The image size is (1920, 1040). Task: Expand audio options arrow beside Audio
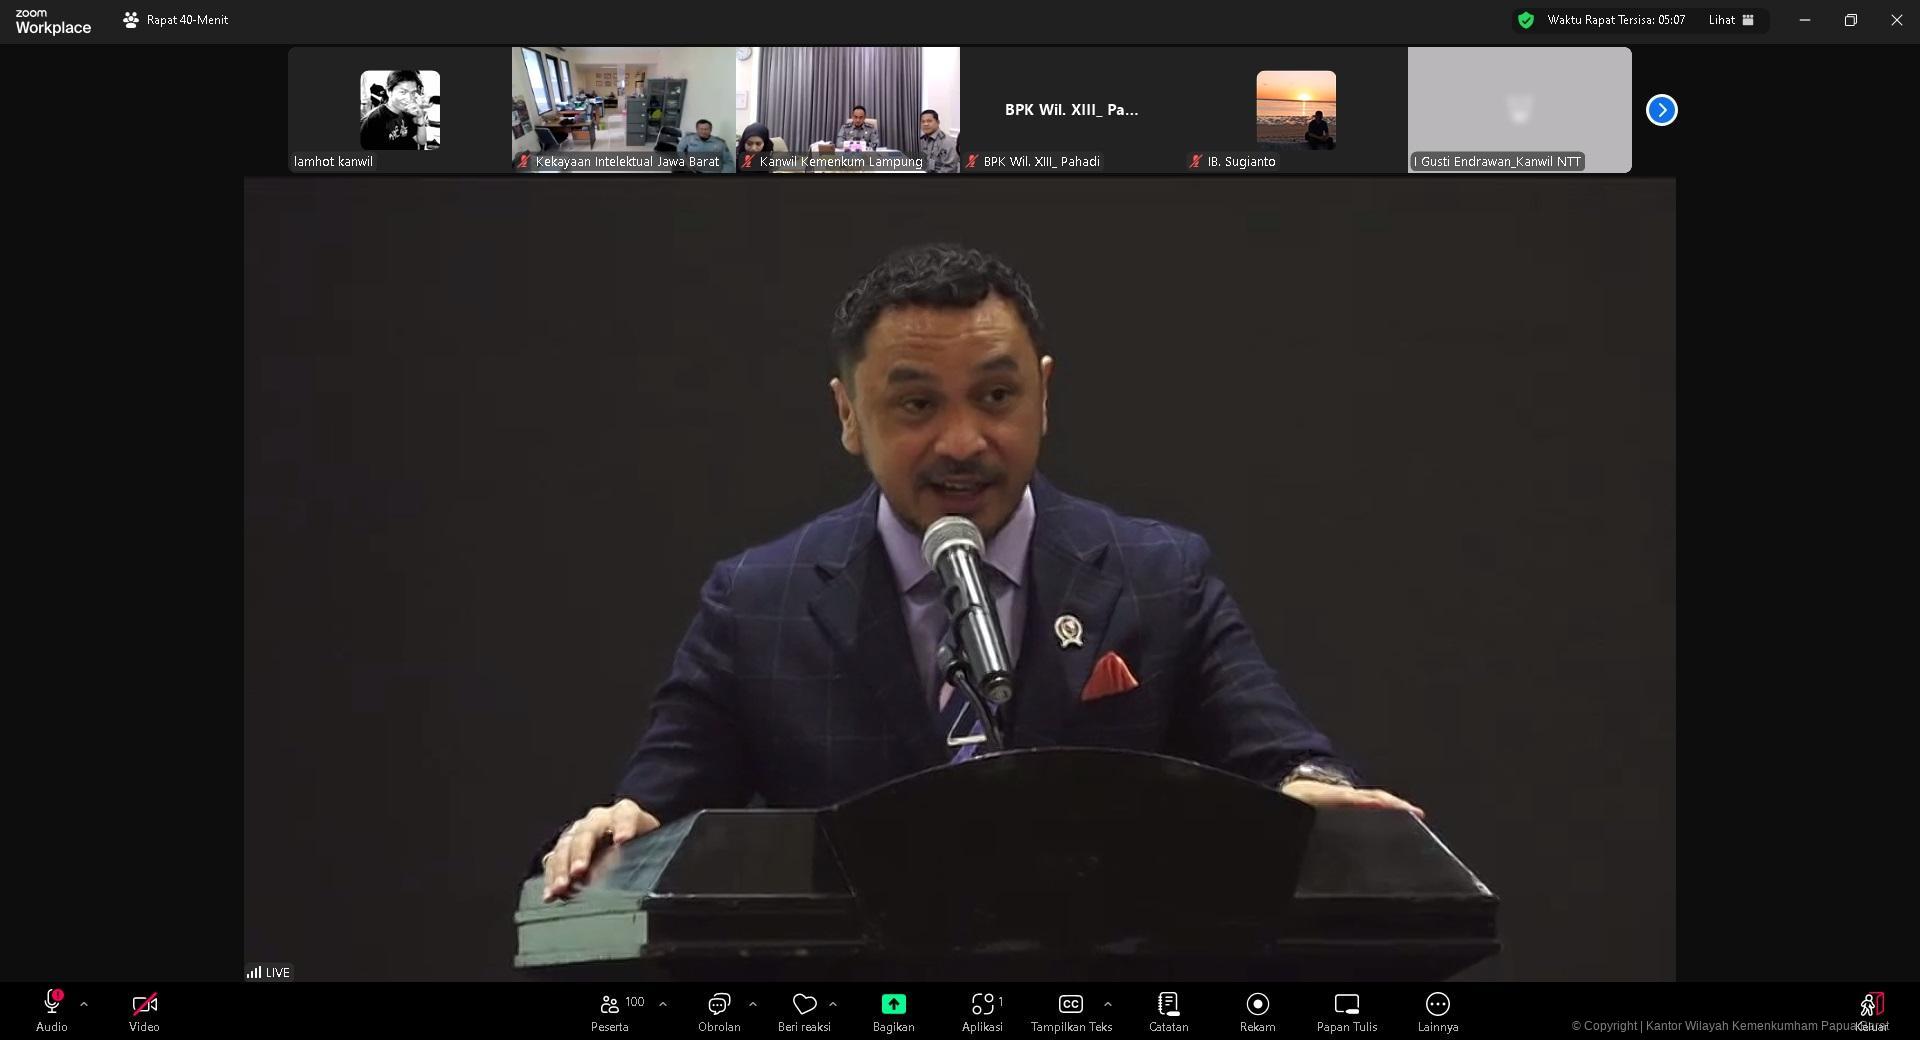tap(84, 1004)
